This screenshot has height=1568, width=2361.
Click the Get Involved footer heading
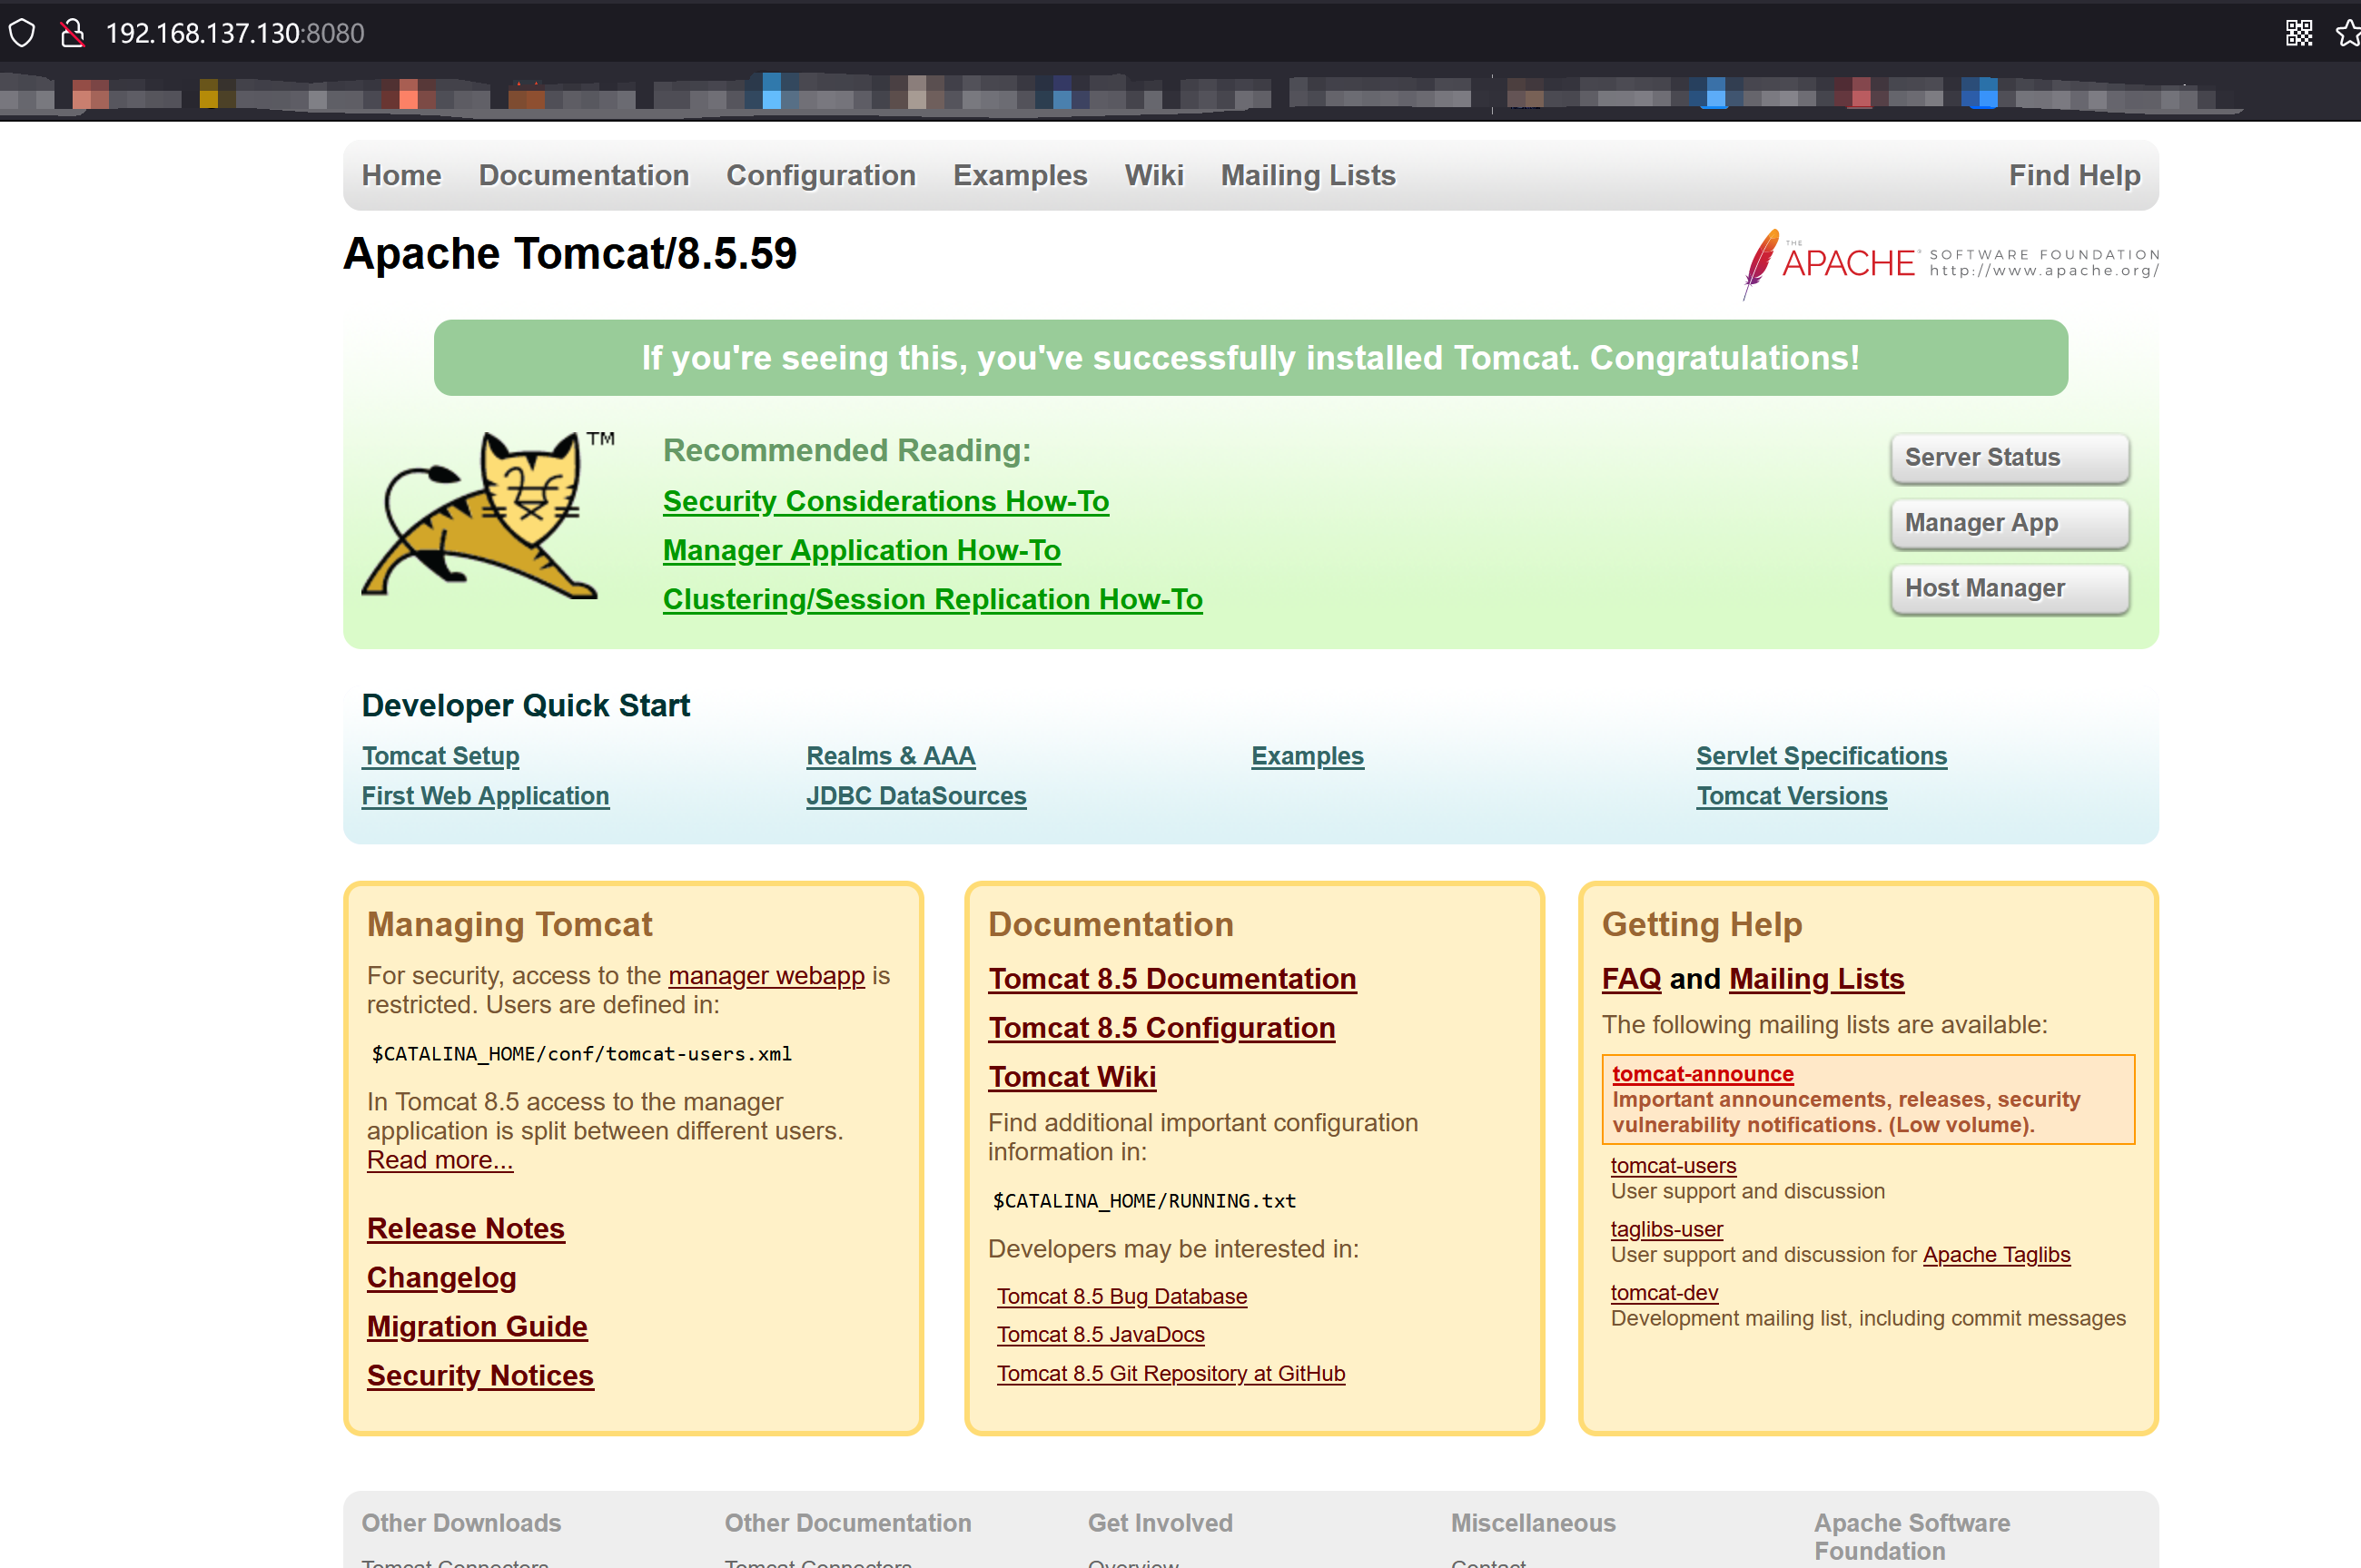(1160, 1523)
